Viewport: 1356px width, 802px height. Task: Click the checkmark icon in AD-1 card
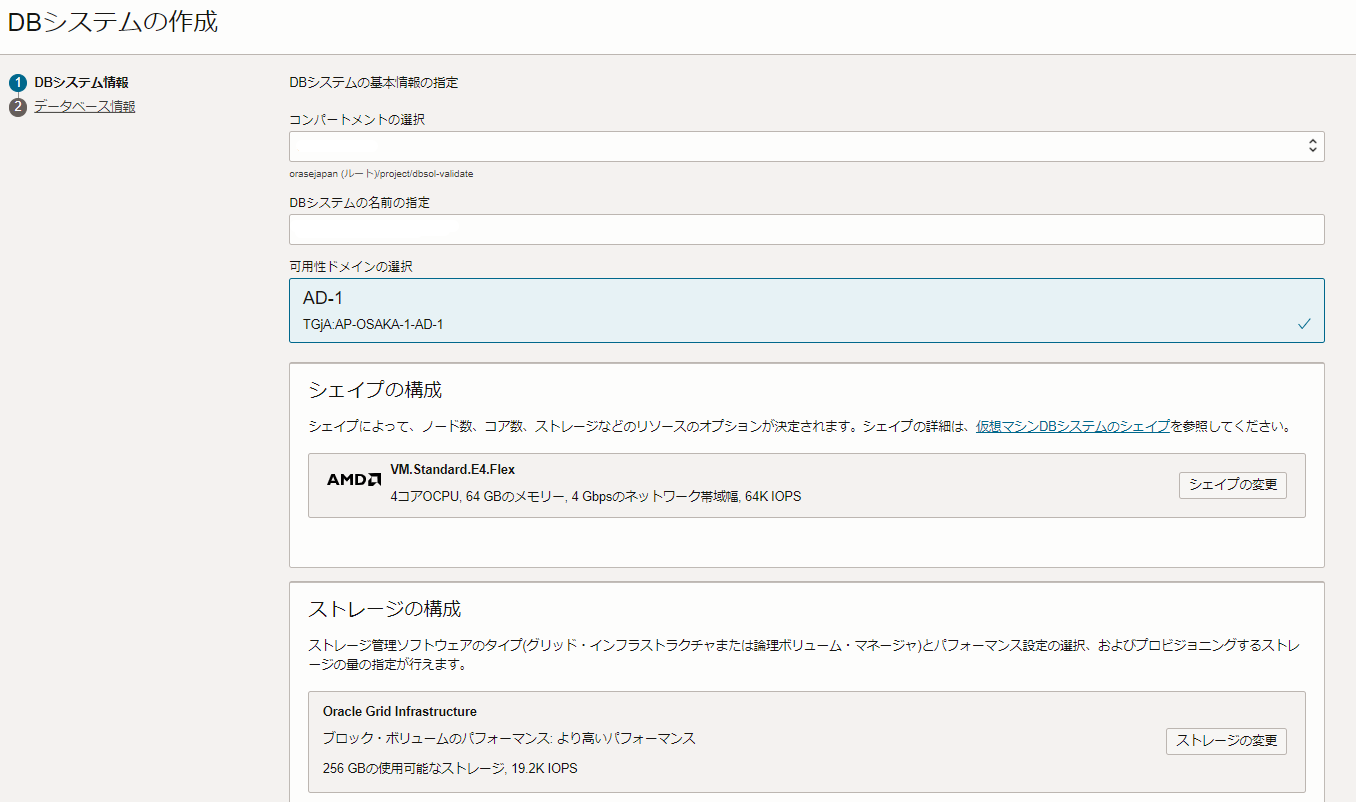1303,324
